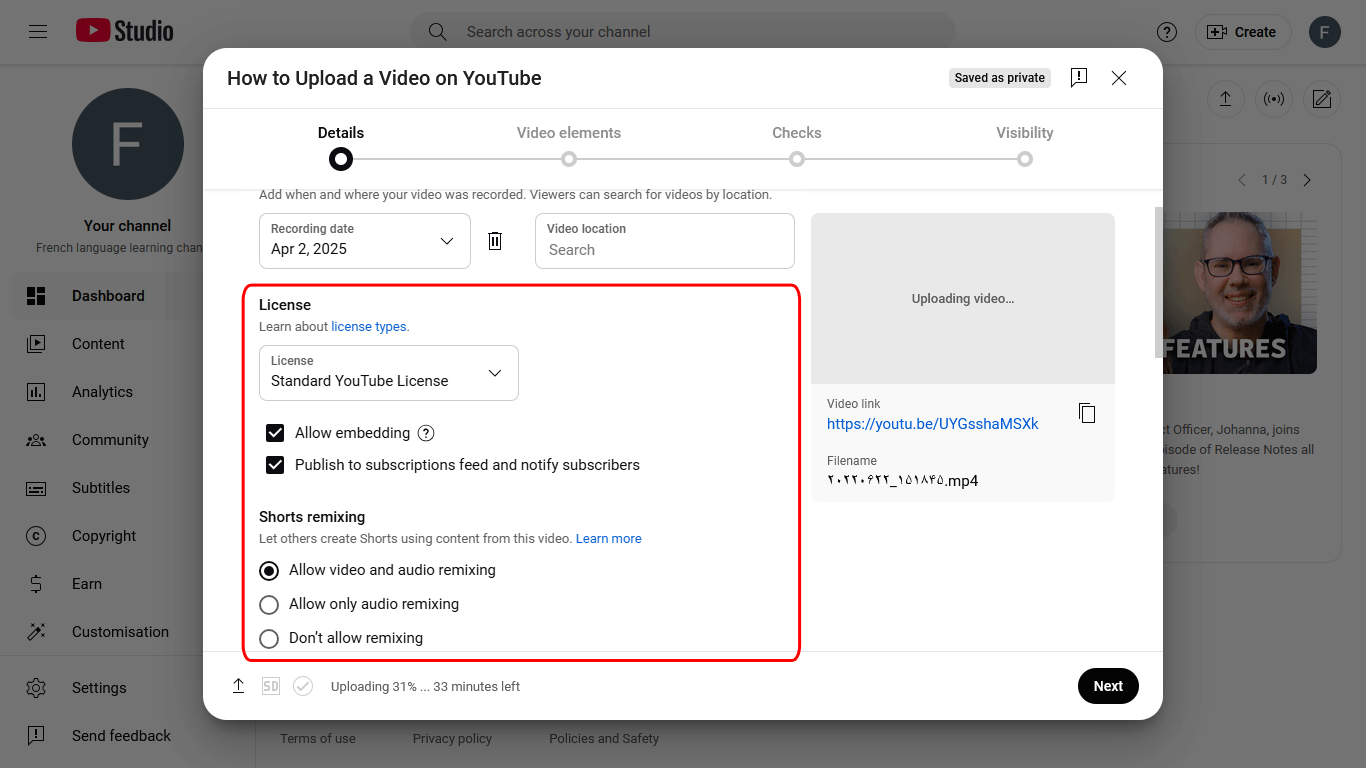Click the Saved as private badge
Image resolution: width=1366 pixels, height=768 pixels.
point(1000,78)
